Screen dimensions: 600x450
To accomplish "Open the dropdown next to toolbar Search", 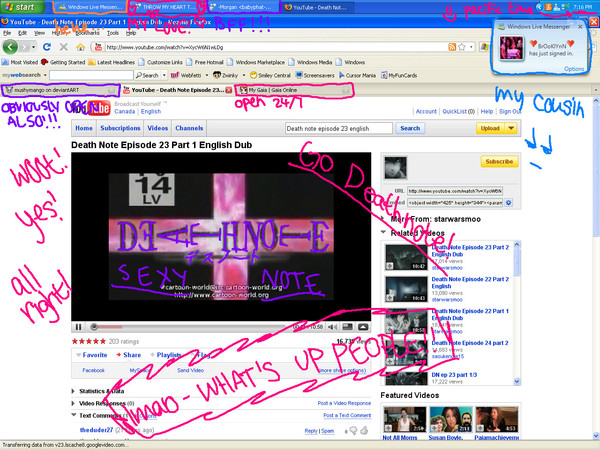I will click(x=164, y=75).
